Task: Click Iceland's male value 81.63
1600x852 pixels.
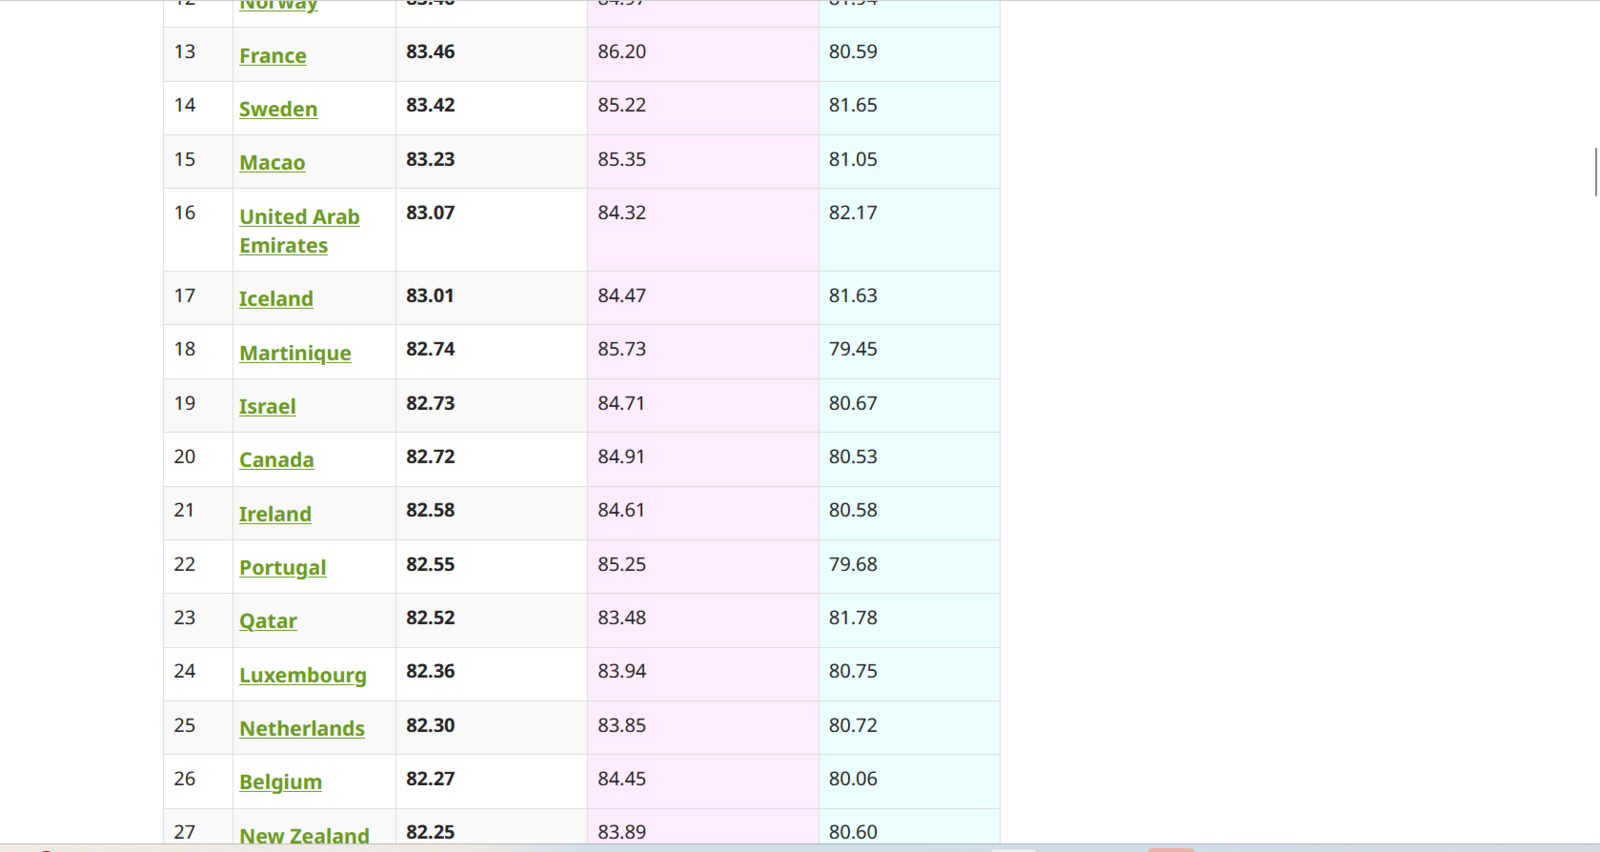Action: pyautogui.click(x=853, y=296)
